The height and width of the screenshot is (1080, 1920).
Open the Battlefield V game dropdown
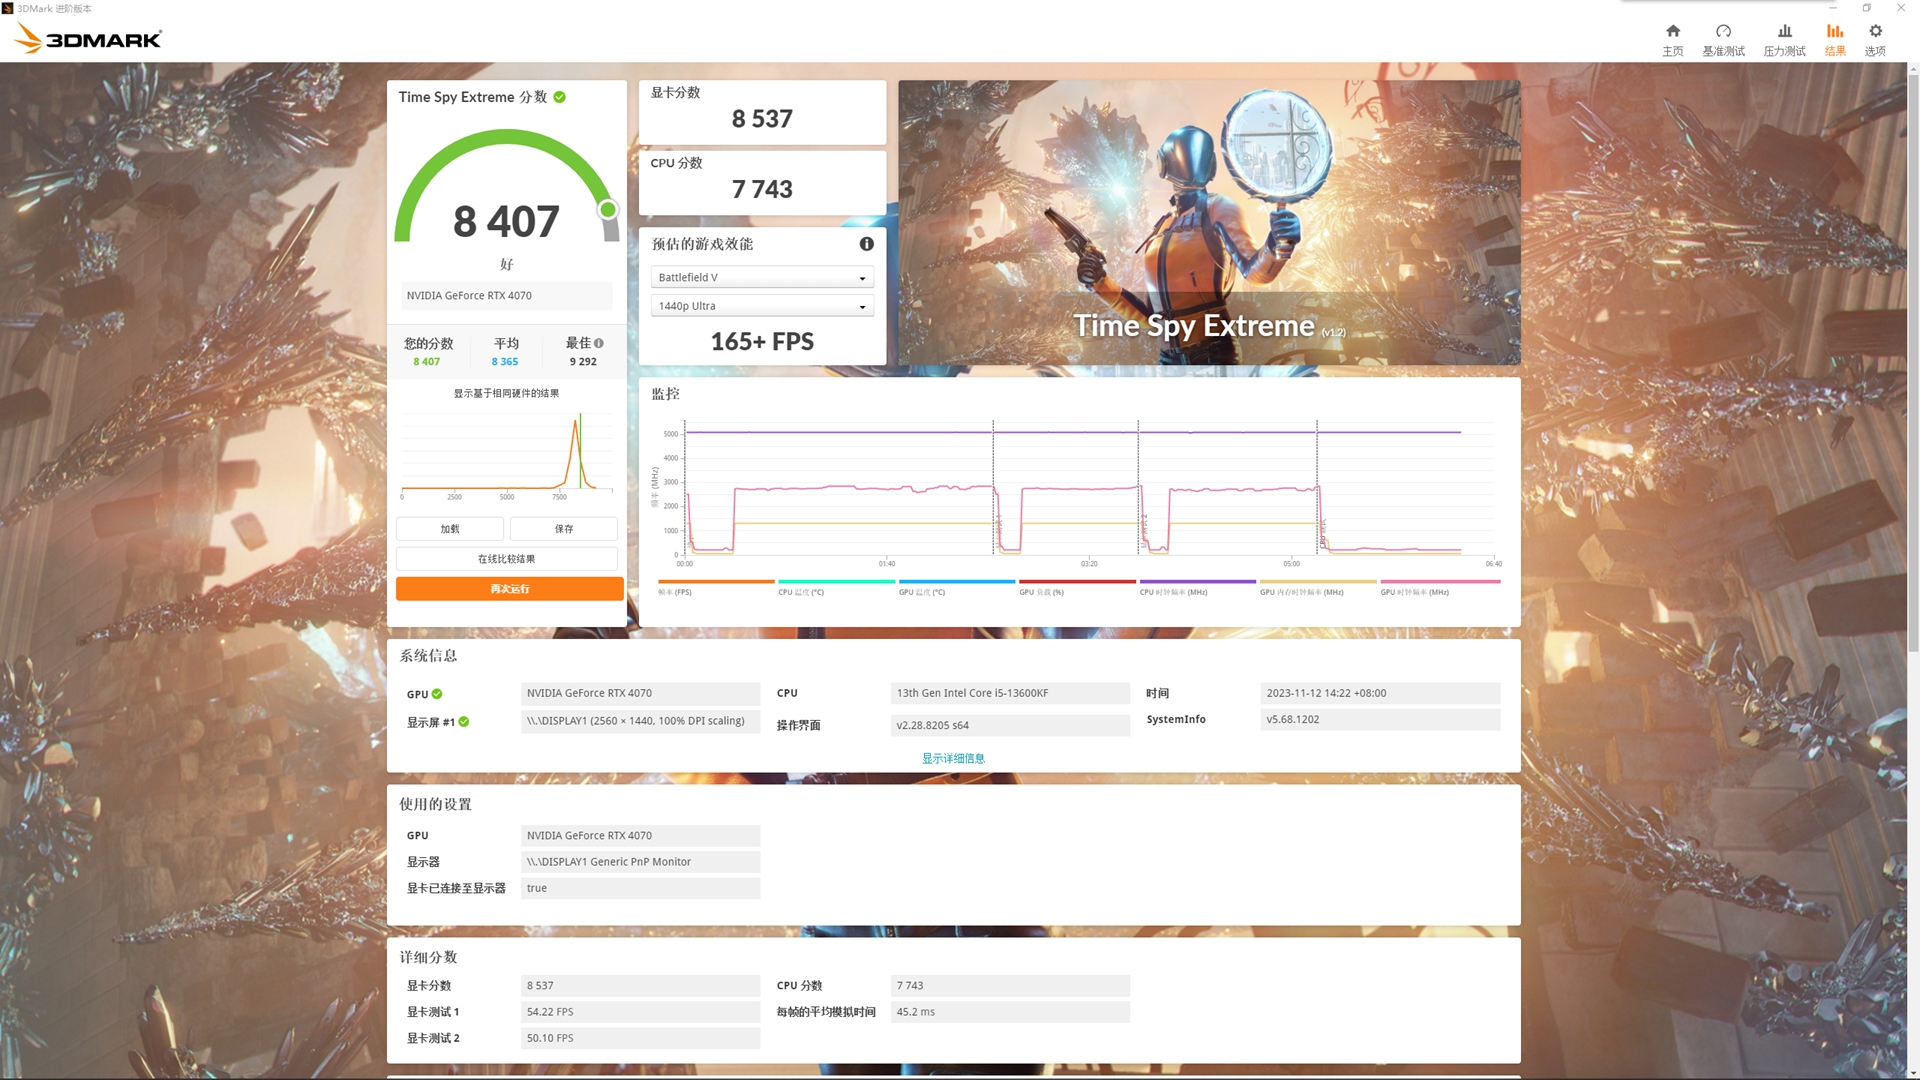762,278
